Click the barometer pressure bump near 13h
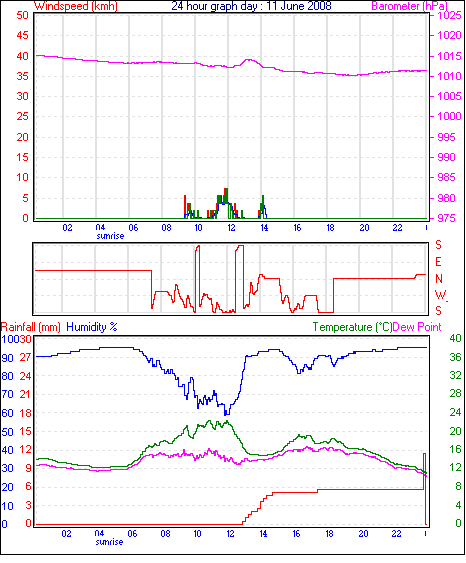 point(249,62)
